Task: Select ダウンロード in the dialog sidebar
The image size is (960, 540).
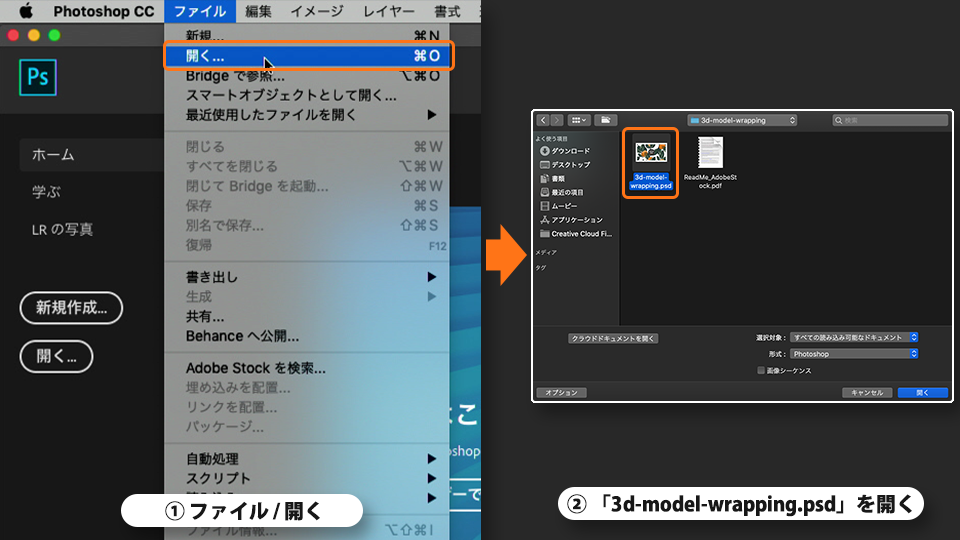Action: tap(565, 151)
